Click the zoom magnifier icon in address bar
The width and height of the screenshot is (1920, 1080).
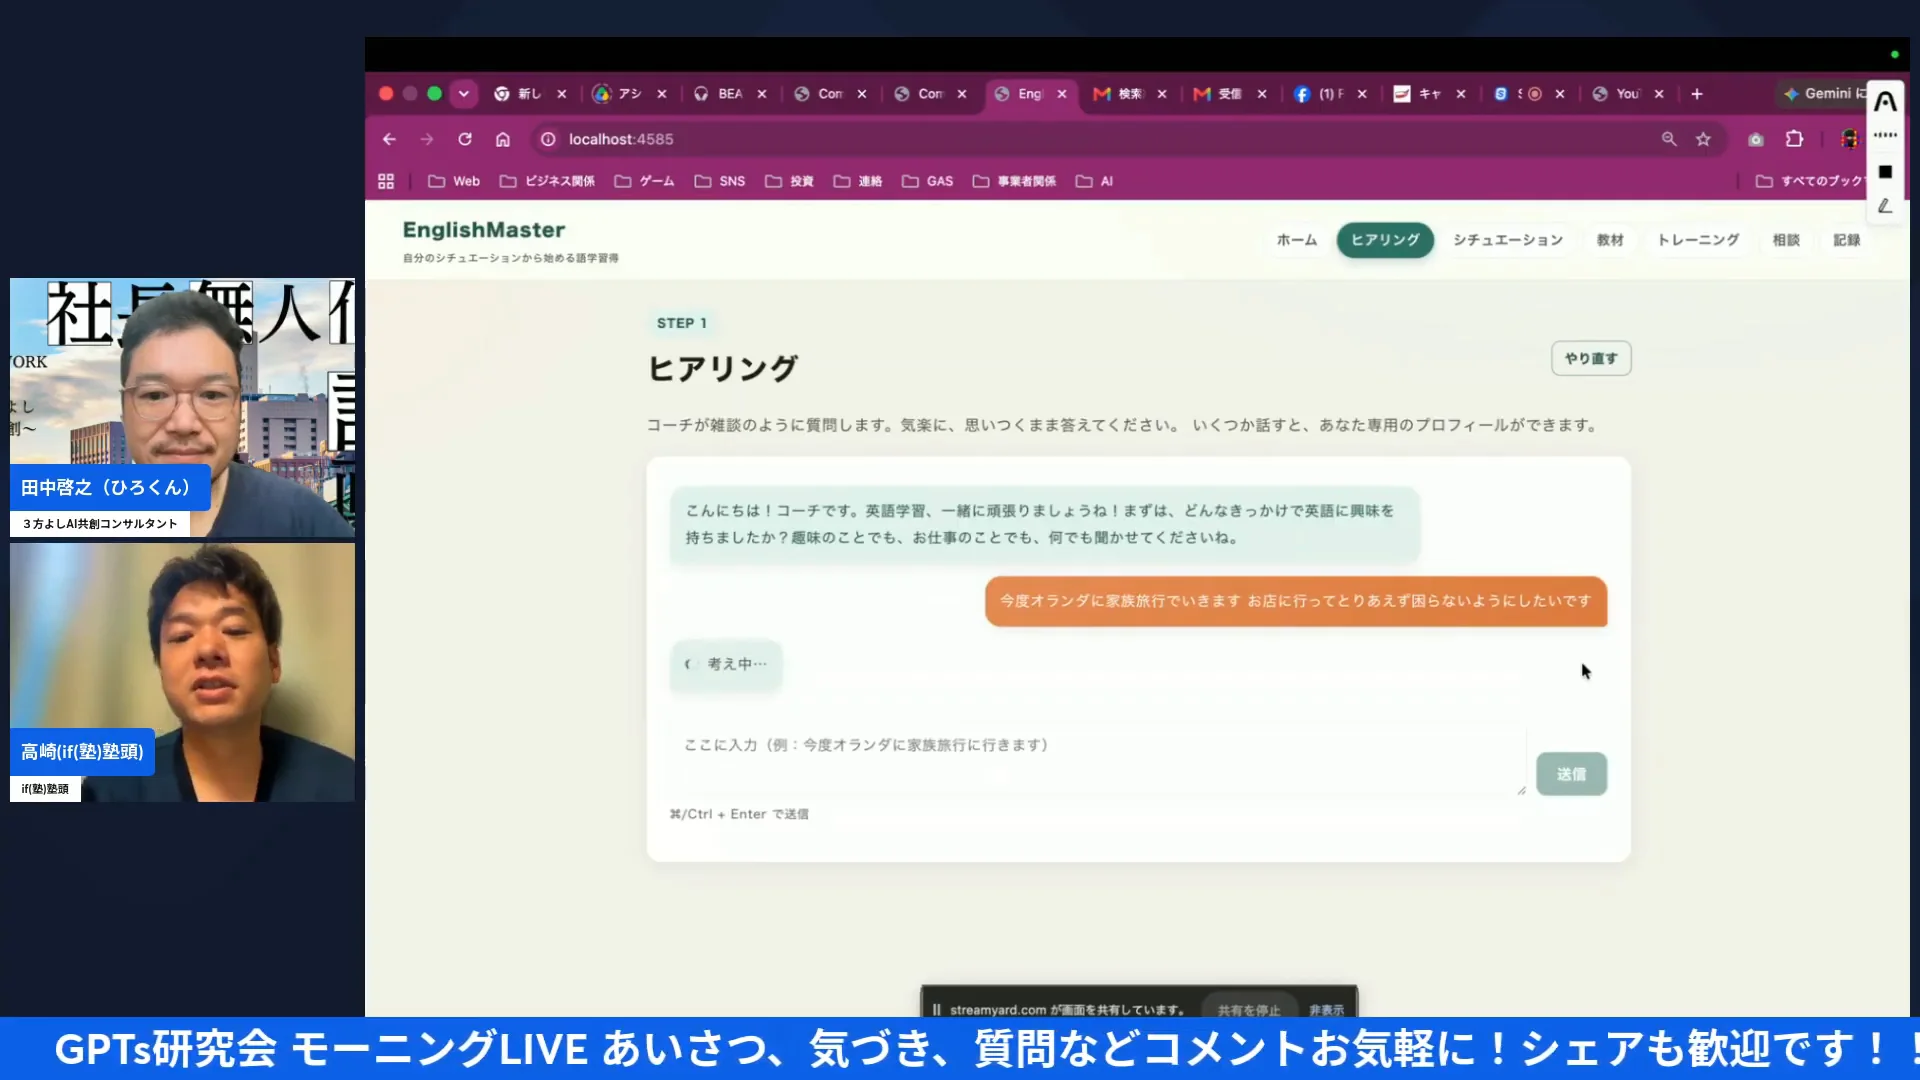tap(1669, 139)
